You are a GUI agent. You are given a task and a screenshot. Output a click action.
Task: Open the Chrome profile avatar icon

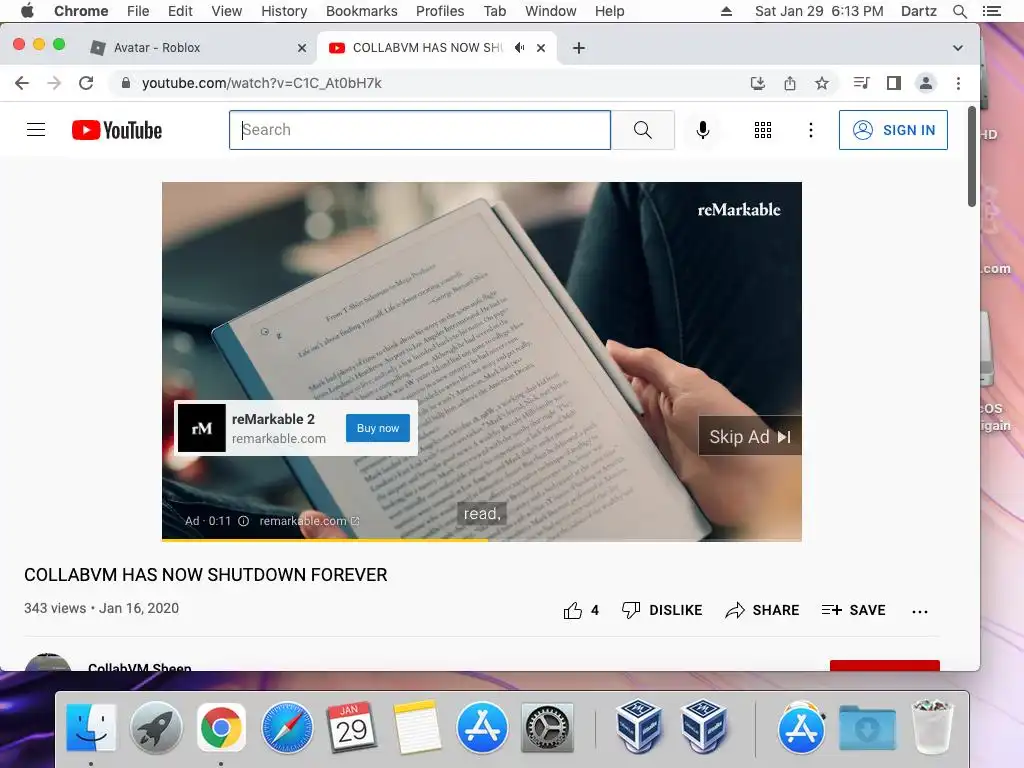point(925,83)
